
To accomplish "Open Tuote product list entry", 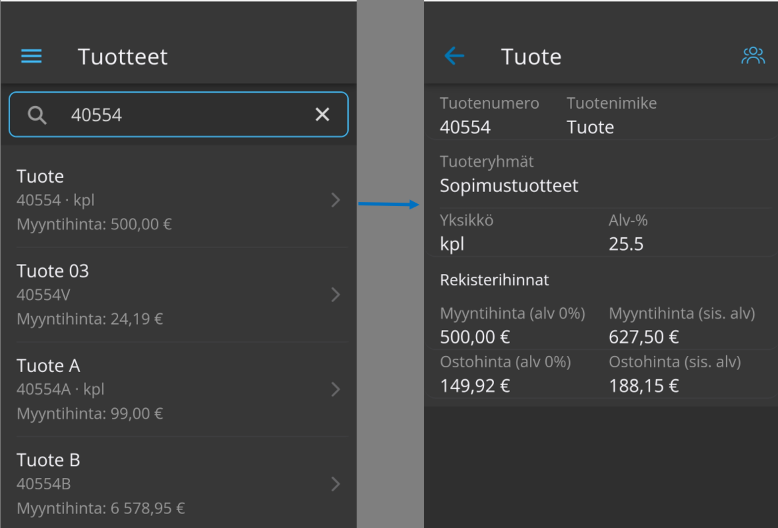I will 179,200.
